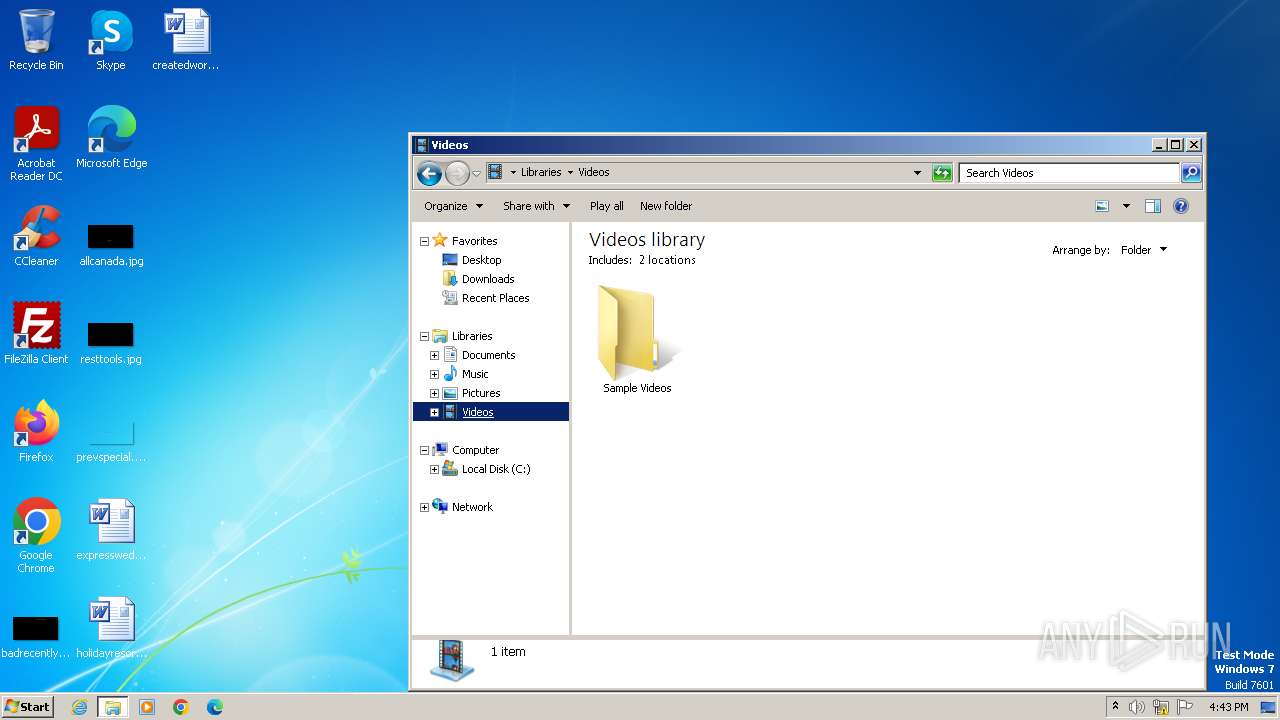Select the createdwor... Word document on desktop
Viewport: 1280px width, 720px height.
(186, 40)
